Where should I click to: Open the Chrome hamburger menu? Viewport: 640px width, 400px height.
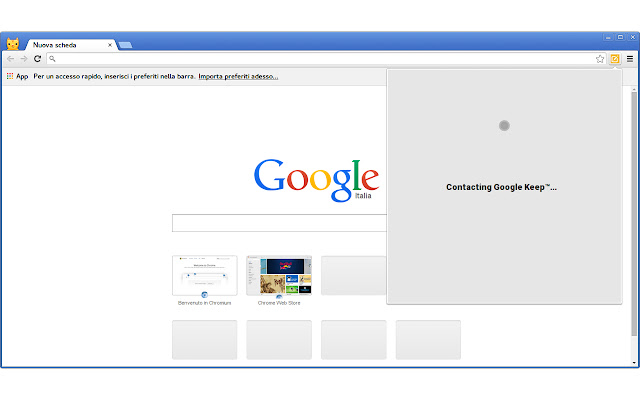(630, 59)
